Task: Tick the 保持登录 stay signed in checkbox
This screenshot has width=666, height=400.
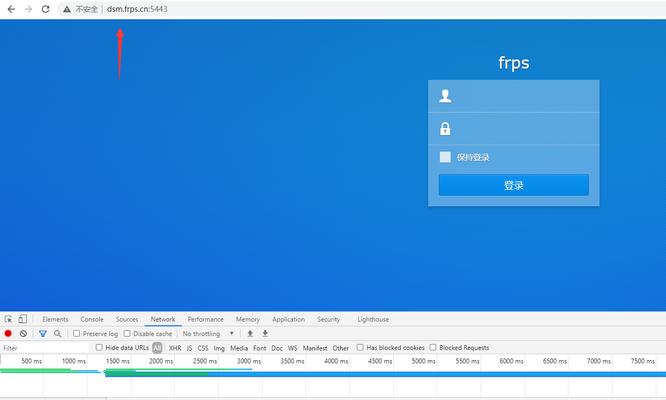Action: click(x=445, y=157)
